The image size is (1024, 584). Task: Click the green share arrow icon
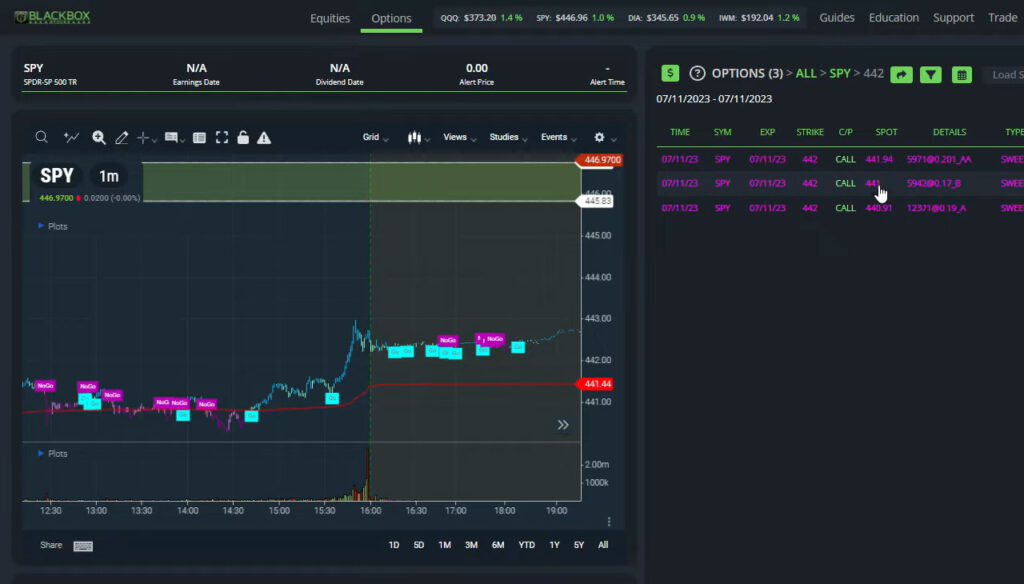point(901,74)
